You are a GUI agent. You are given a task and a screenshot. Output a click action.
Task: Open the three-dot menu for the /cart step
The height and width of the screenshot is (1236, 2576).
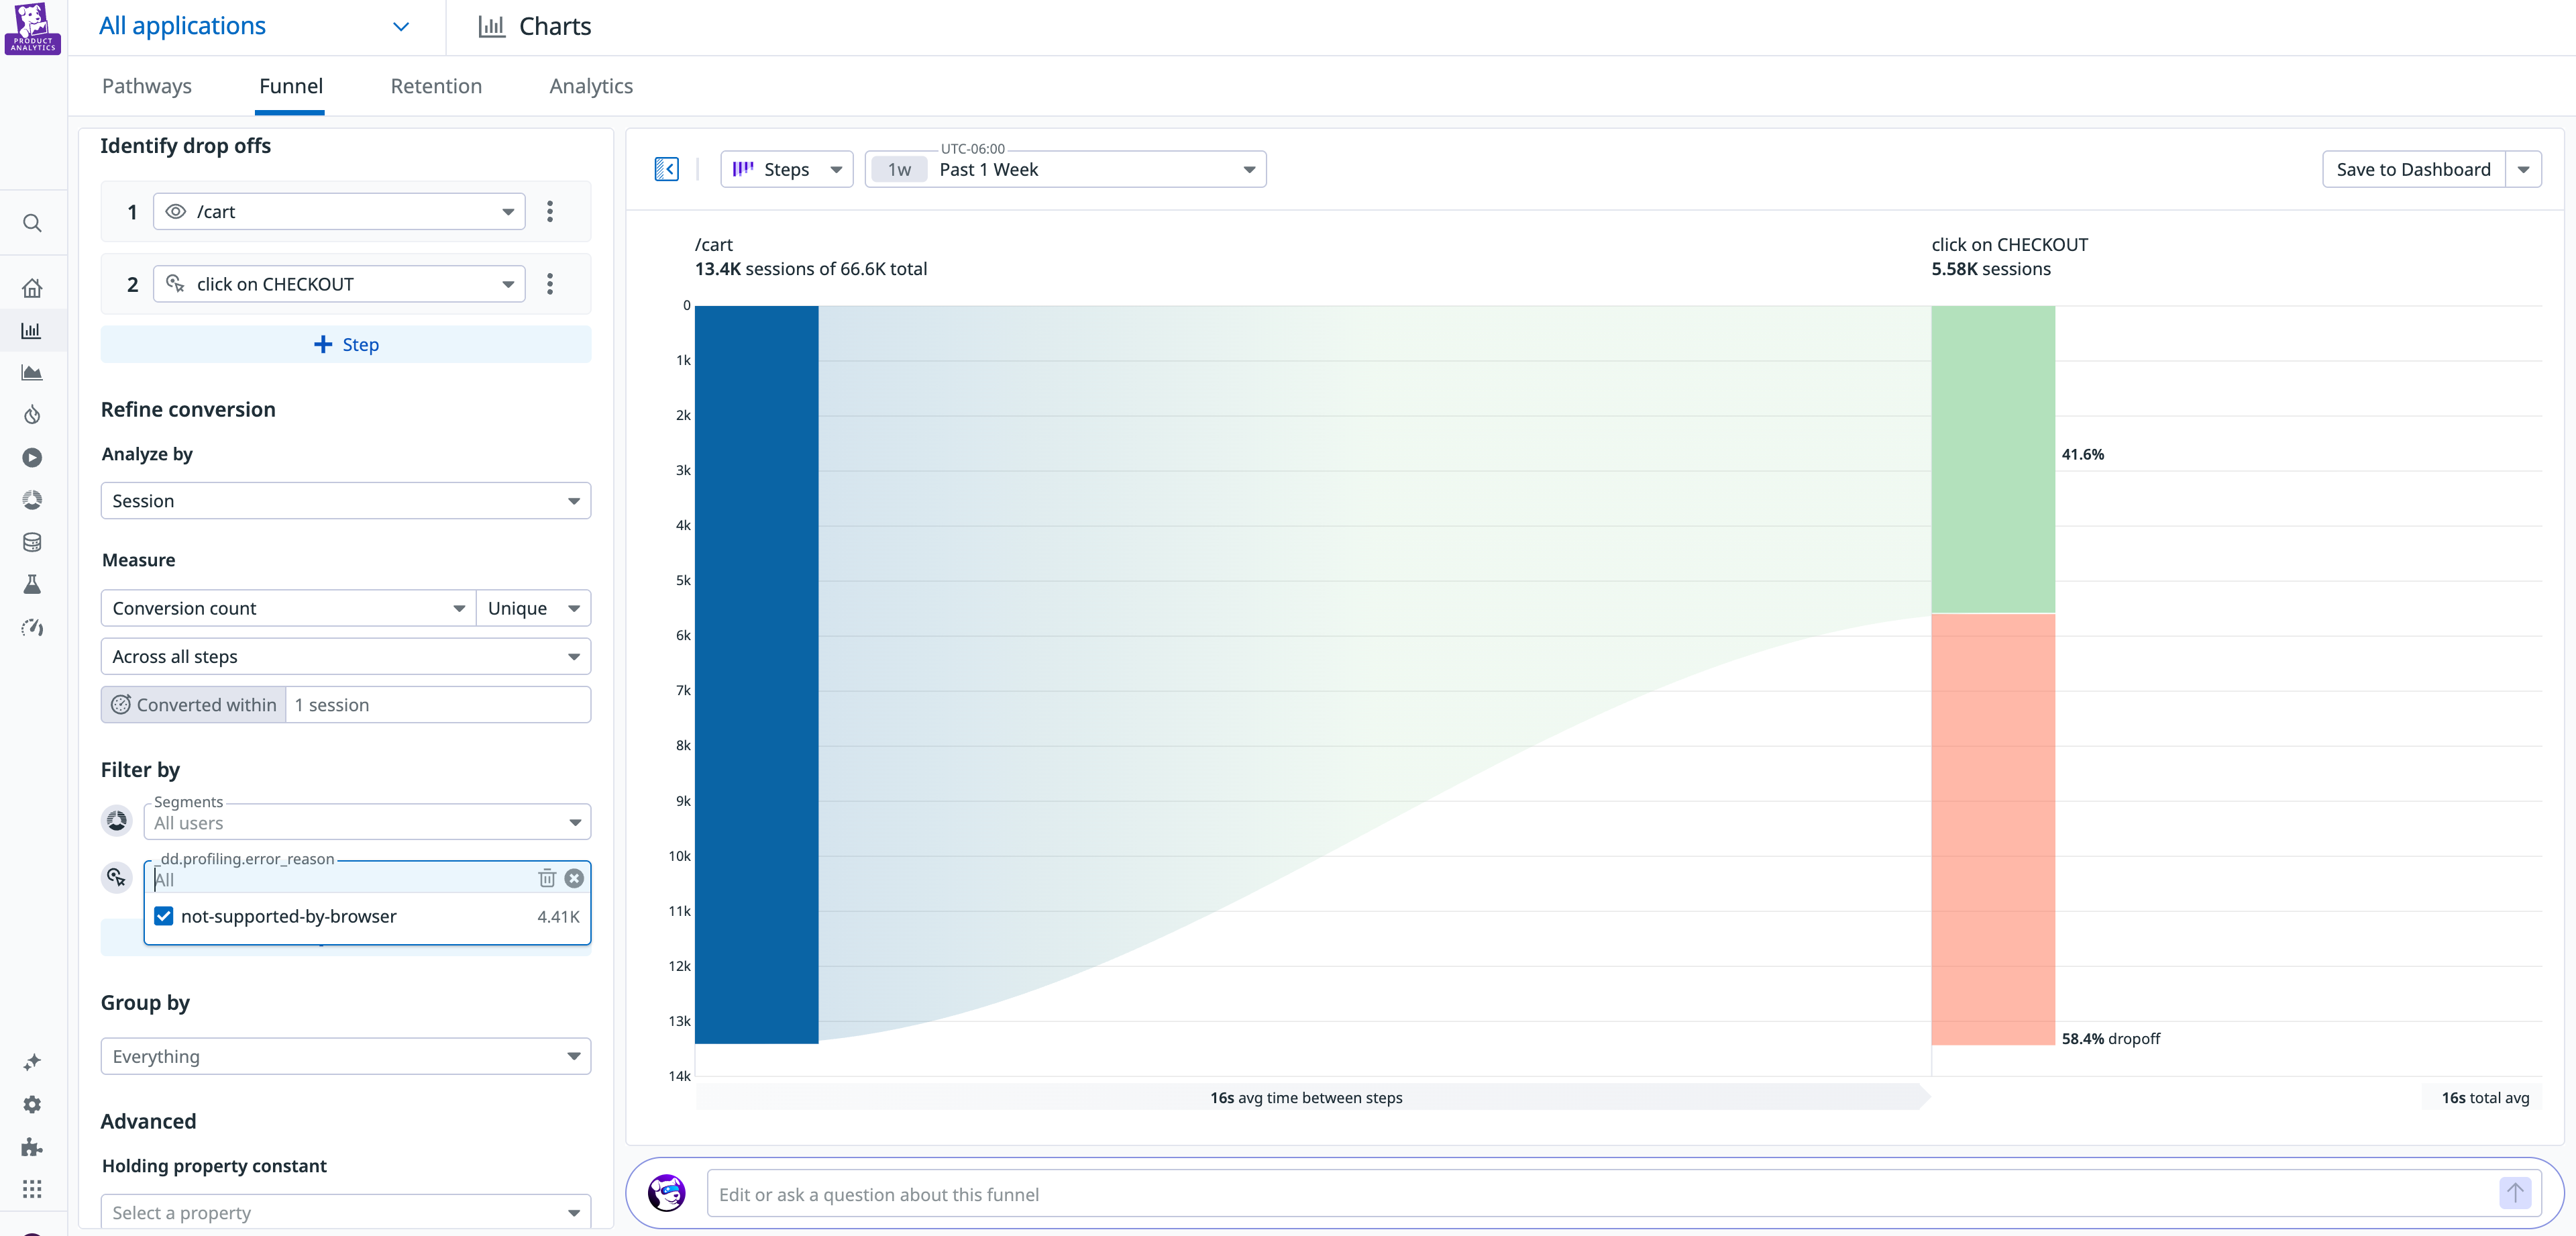click(550, 211)
